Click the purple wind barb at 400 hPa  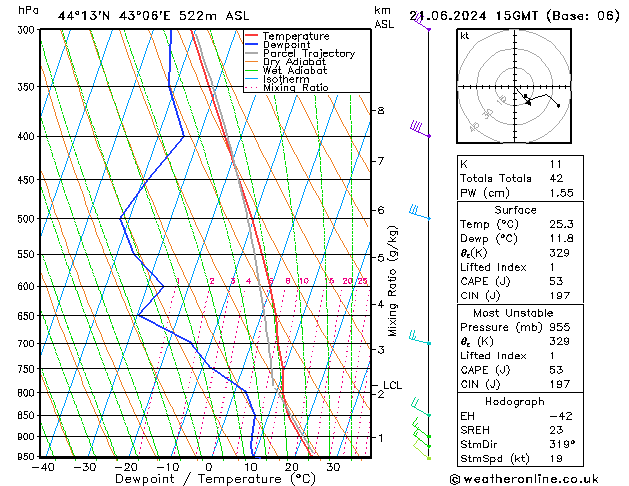point(420,130)
